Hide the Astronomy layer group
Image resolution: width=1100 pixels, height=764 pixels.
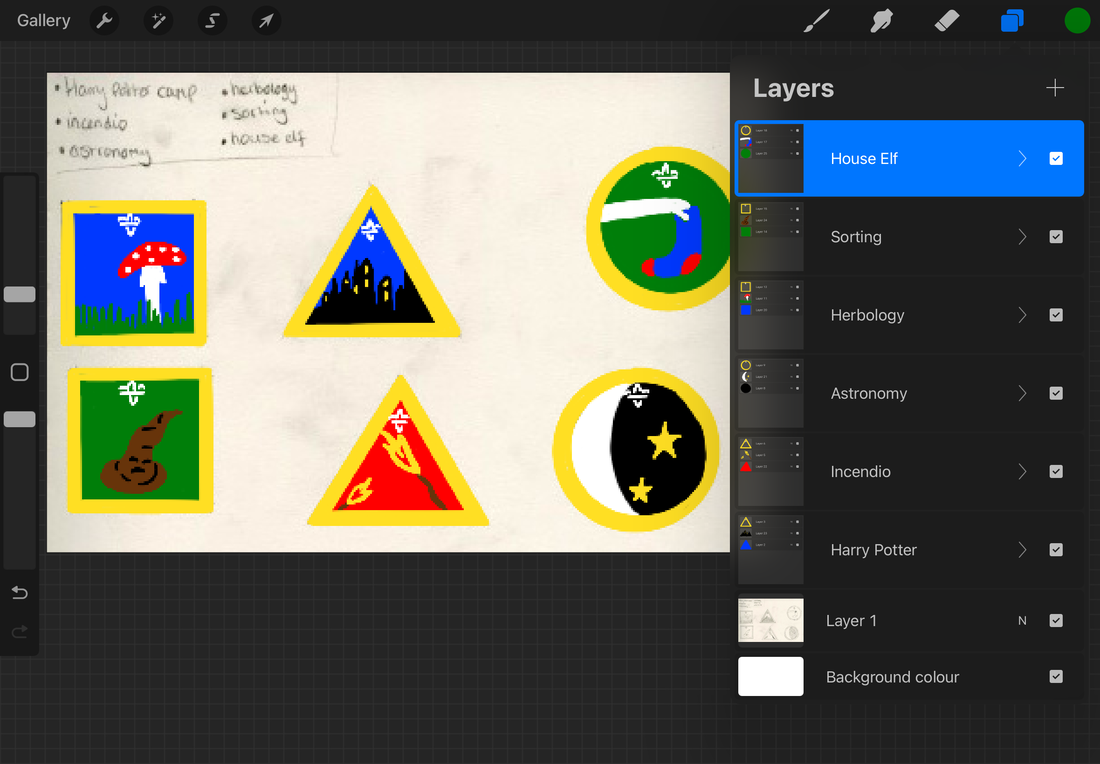1056,394
